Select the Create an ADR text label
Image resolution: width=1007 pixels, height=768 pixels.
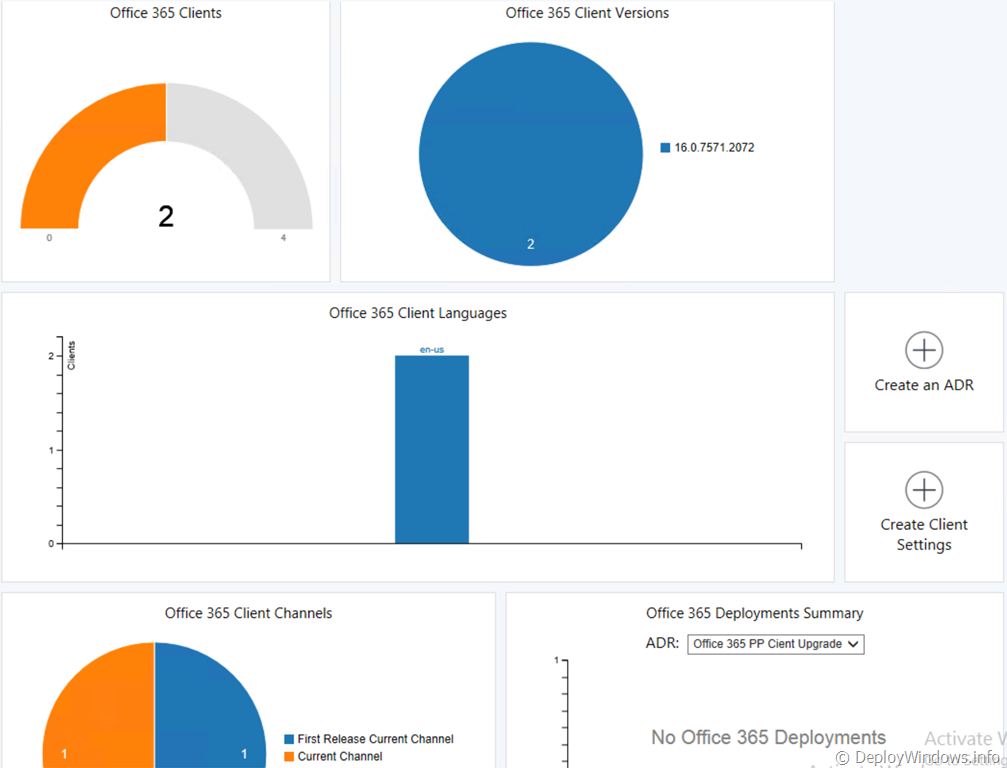click(924, 385)
